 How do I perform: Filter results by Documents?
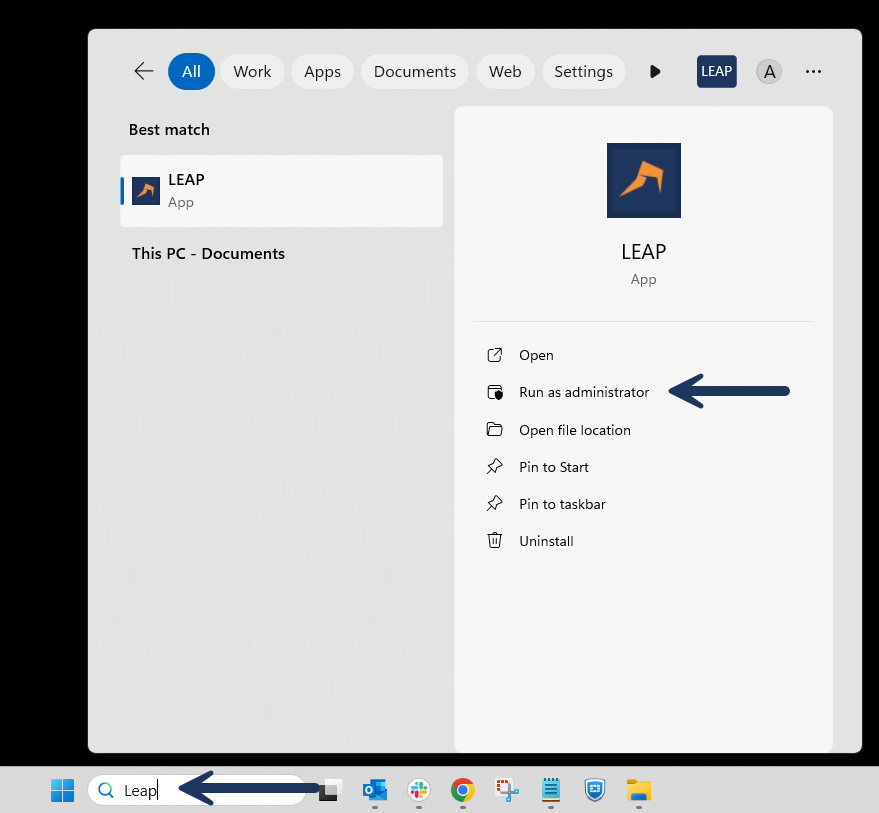(x=414, y=72)
